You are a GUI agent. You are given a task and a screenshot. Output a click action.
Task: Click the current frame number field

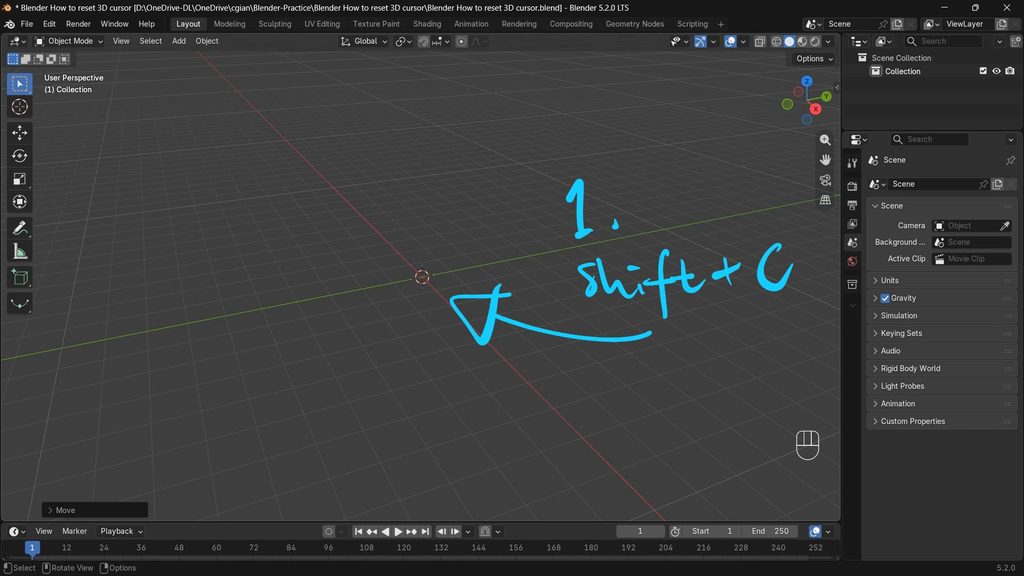(x=640, y=531)
